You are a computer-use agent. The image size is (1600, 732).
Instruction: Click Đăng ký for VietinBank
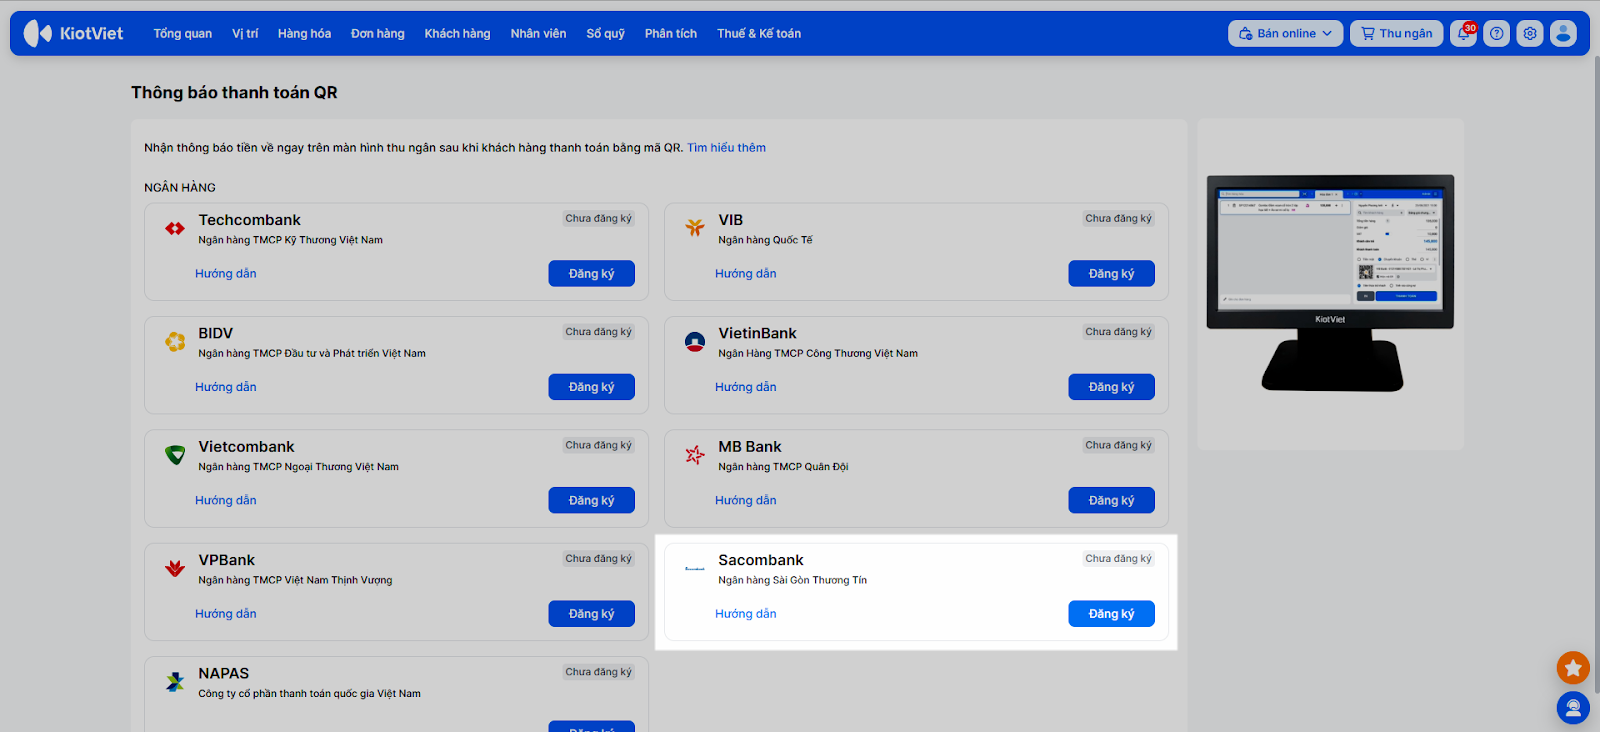pos(1111,387)
